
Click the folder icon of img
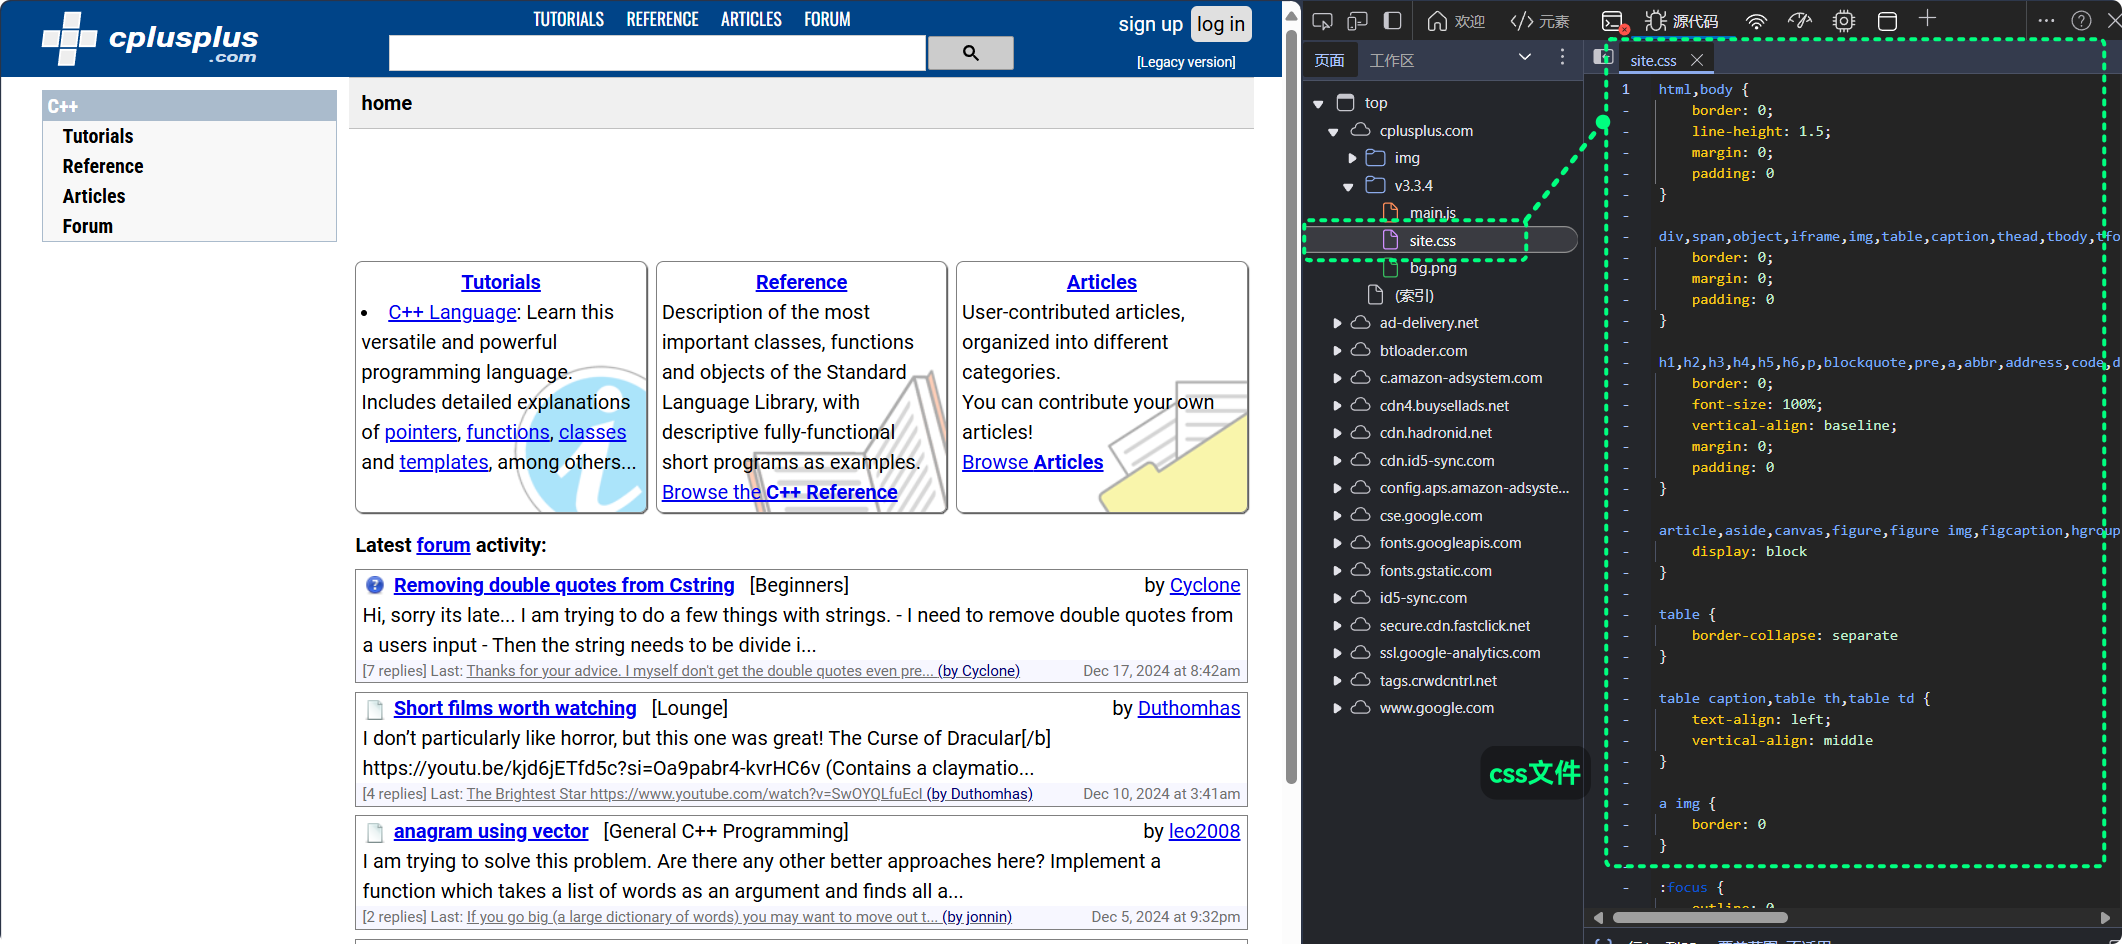coord(1376,158)
